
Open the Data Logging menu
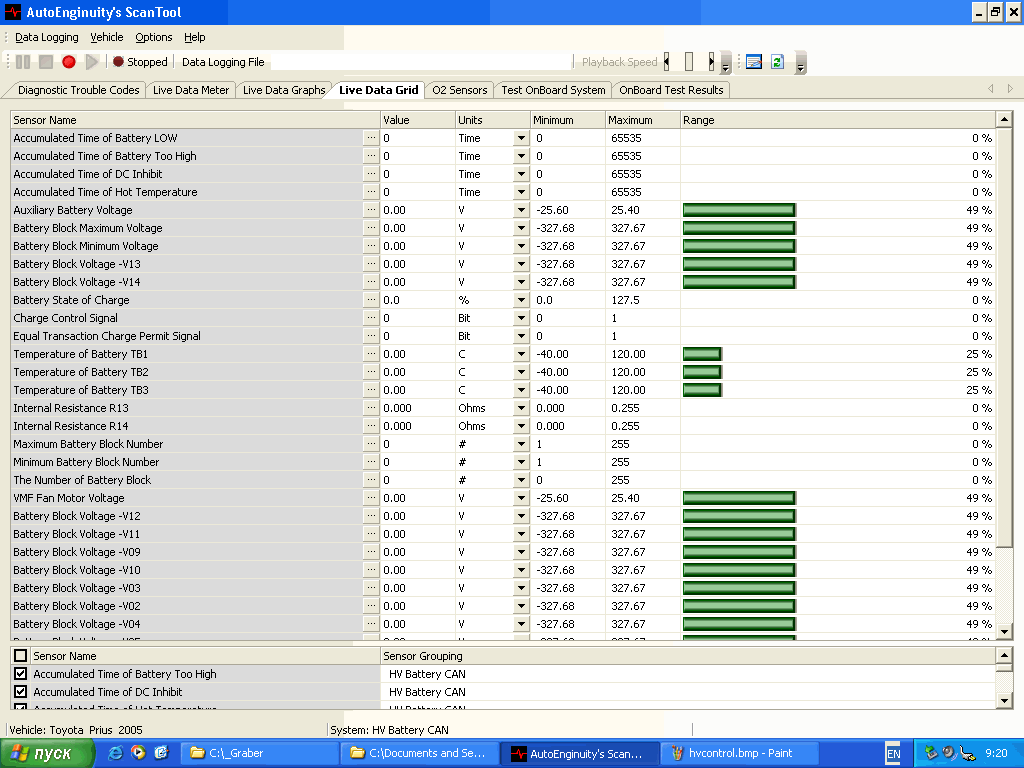(46, 37)
